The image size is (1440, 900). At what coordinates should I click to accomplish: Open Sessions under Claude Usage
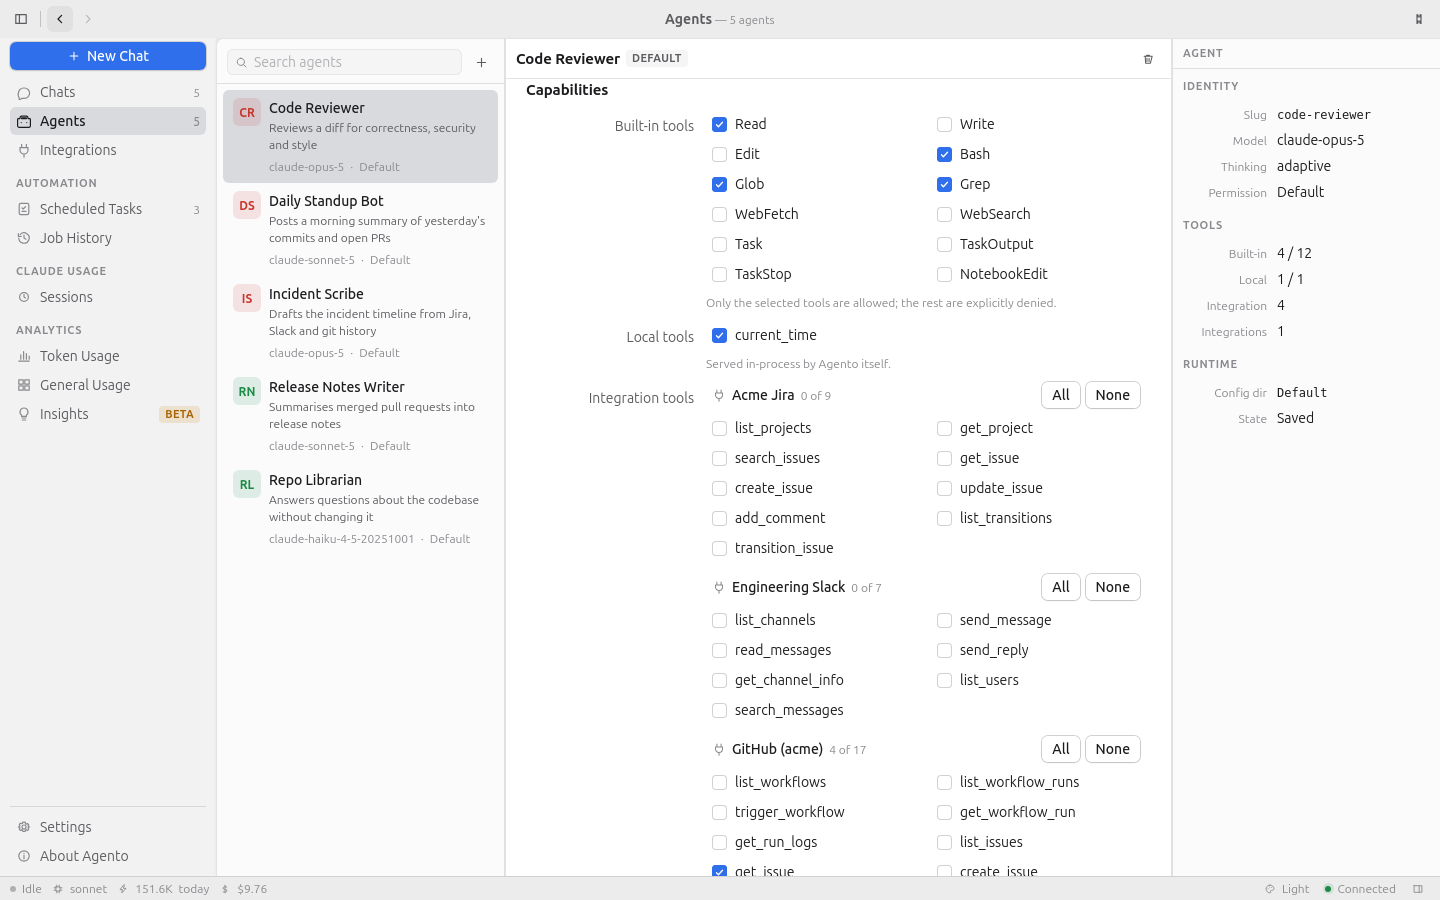point(108,297)
